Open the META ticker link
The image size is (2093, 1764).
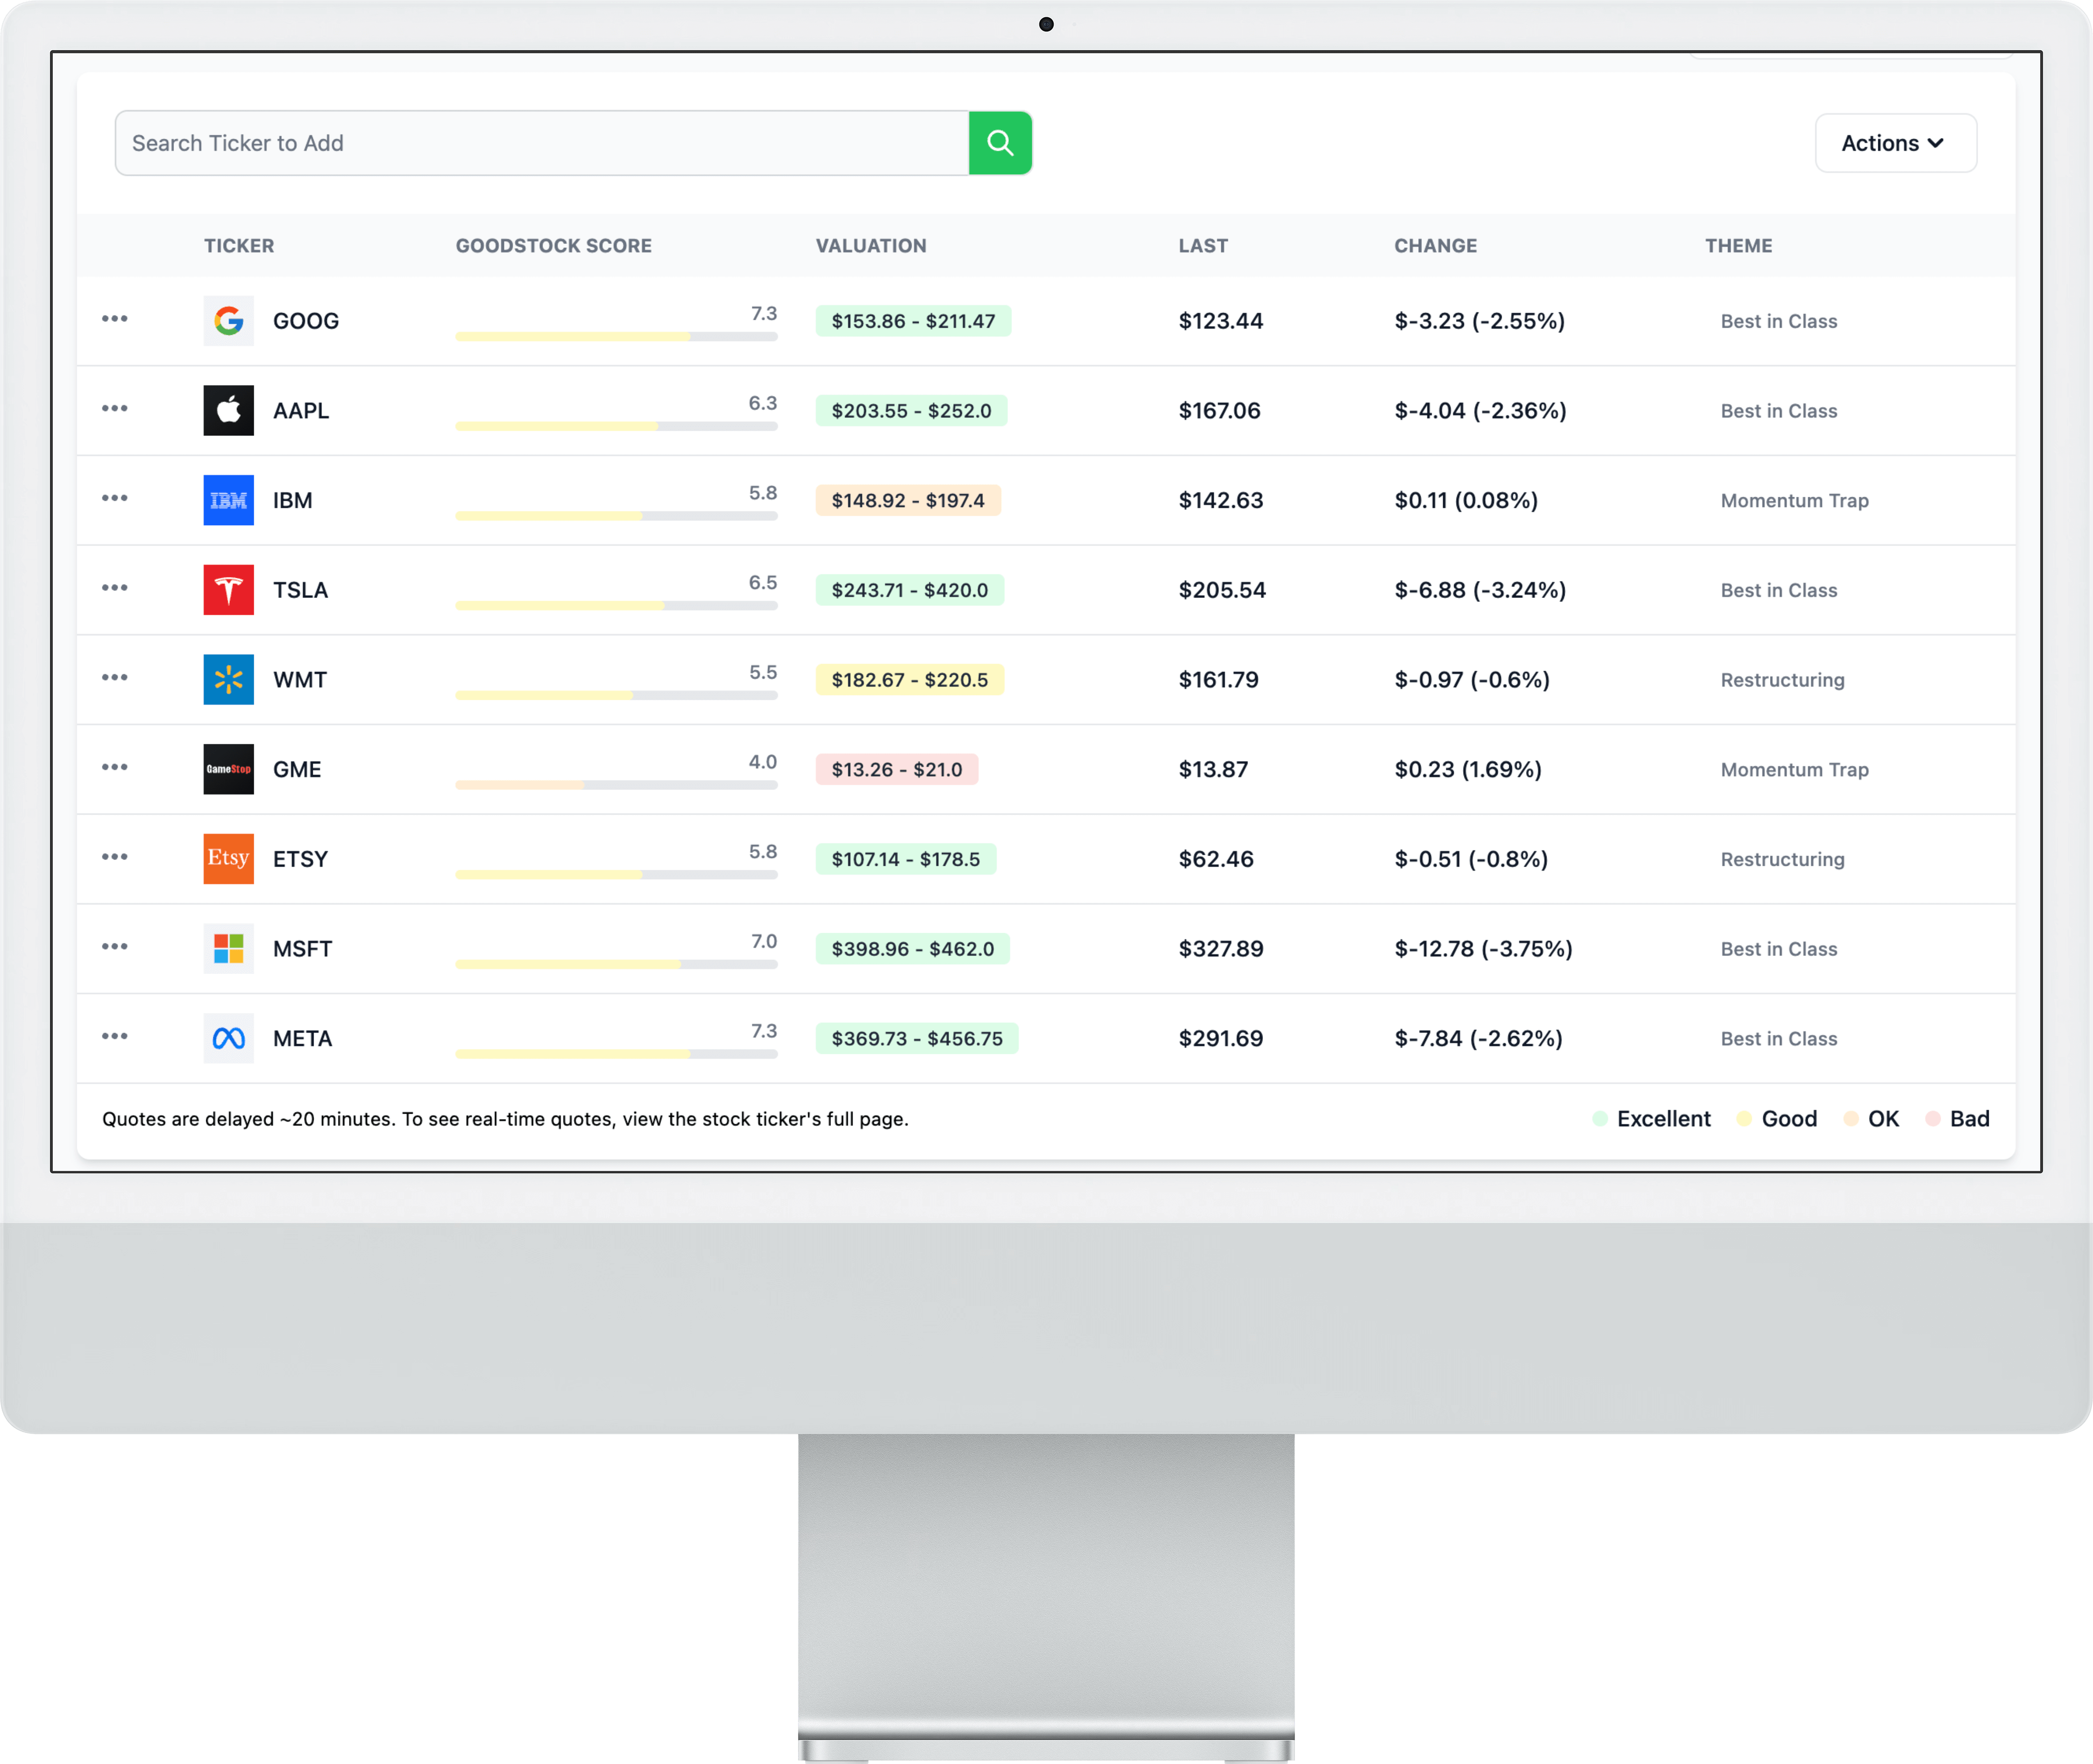tap(302, 1039)
